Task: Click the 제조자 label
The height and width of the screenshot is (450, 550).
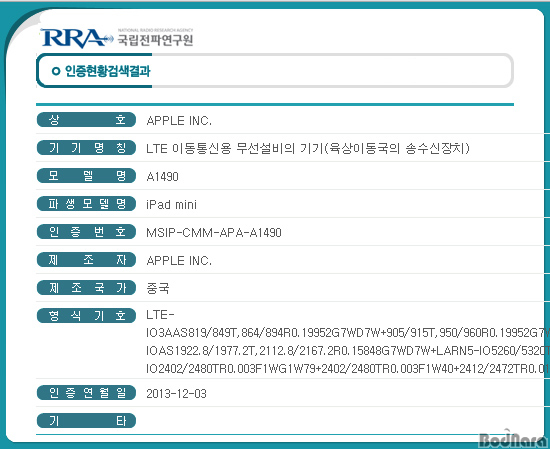Action: (86, 260)
